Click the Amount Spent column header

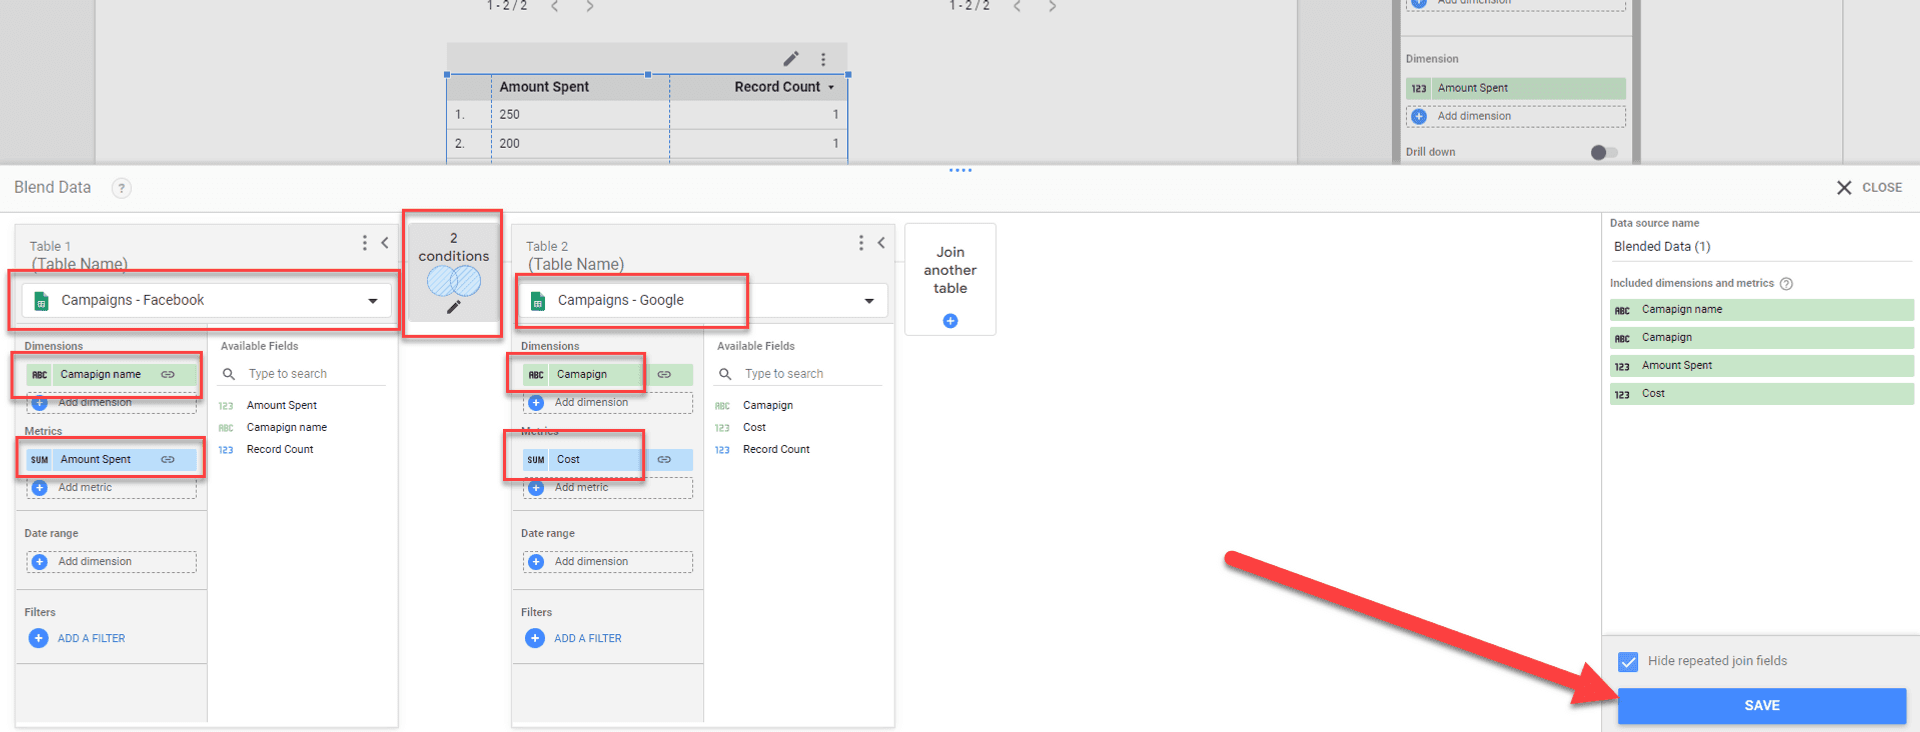pyautogui.click(x=544, y=87)
